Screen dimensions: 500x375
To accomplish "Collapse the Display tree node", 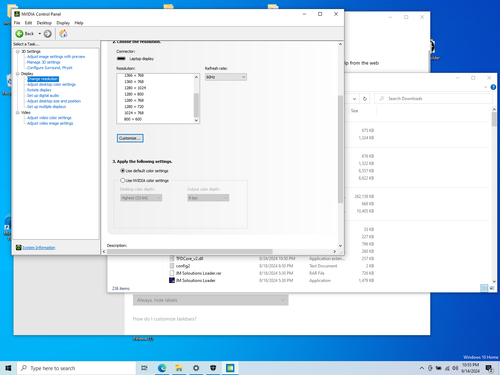I will pos(18,74).
